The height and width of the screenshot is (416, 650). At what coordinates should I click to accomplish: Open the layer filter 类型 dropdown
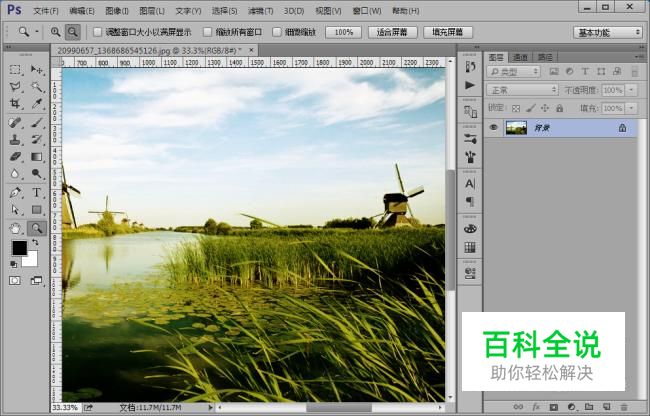point(514,72)
